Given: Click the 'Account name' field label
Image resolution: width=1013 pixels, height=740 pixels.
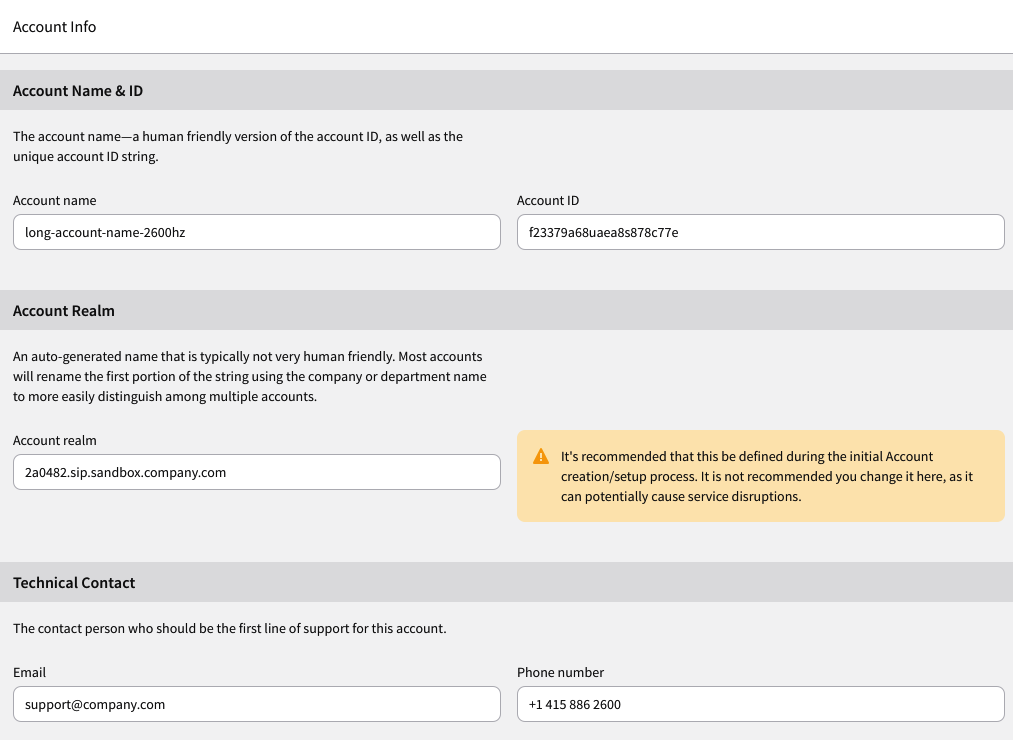Looking at the screenshot, I should pyautogui.click(x=54, y=200).
